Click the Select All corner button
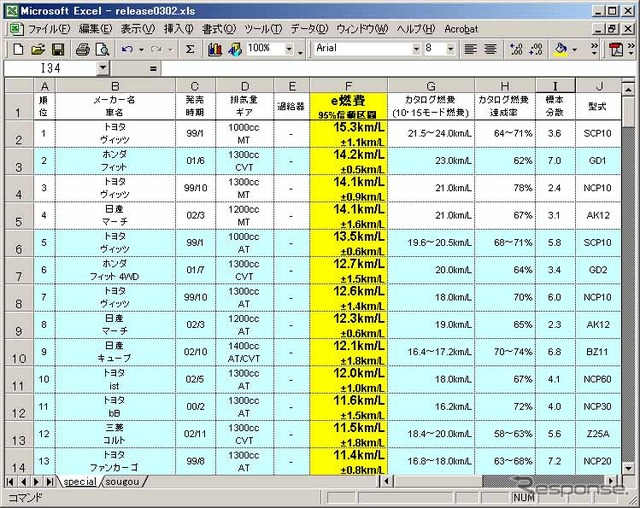640x508 pixels. [19, 86]
